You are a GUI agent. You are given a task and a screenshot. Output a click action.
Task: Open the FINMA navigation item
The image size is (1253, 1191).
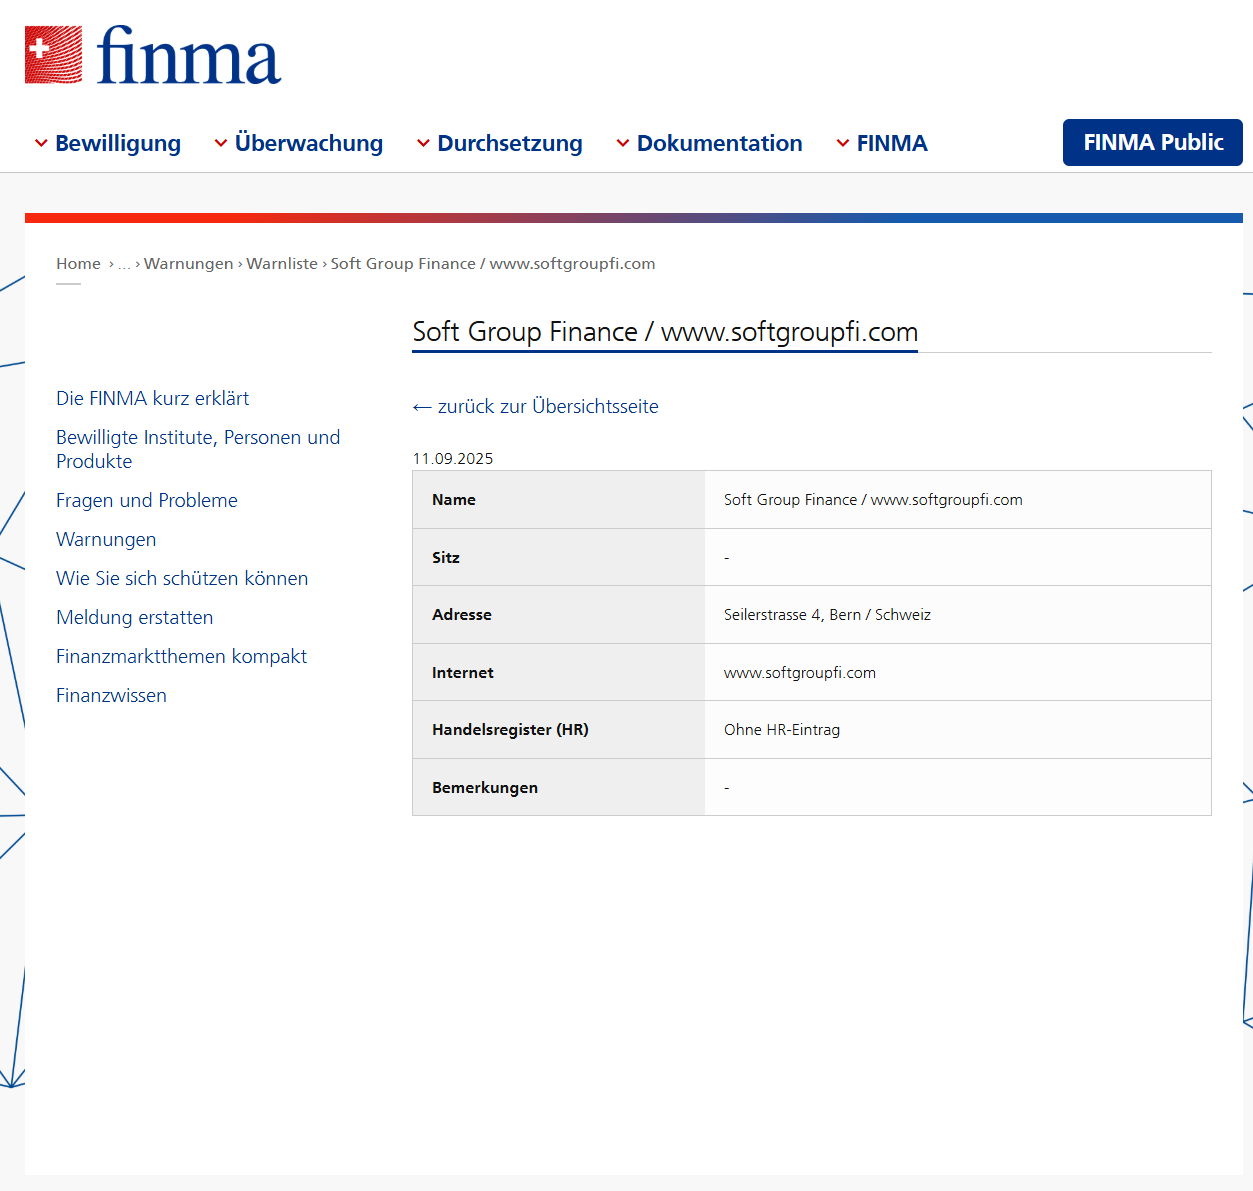892,143
